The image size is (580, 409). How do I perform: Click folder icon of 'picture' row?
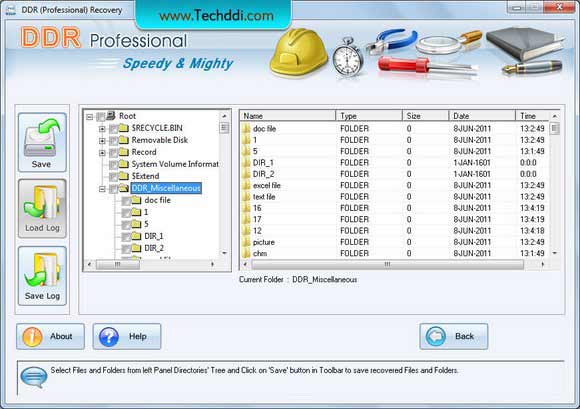[246, 242]
